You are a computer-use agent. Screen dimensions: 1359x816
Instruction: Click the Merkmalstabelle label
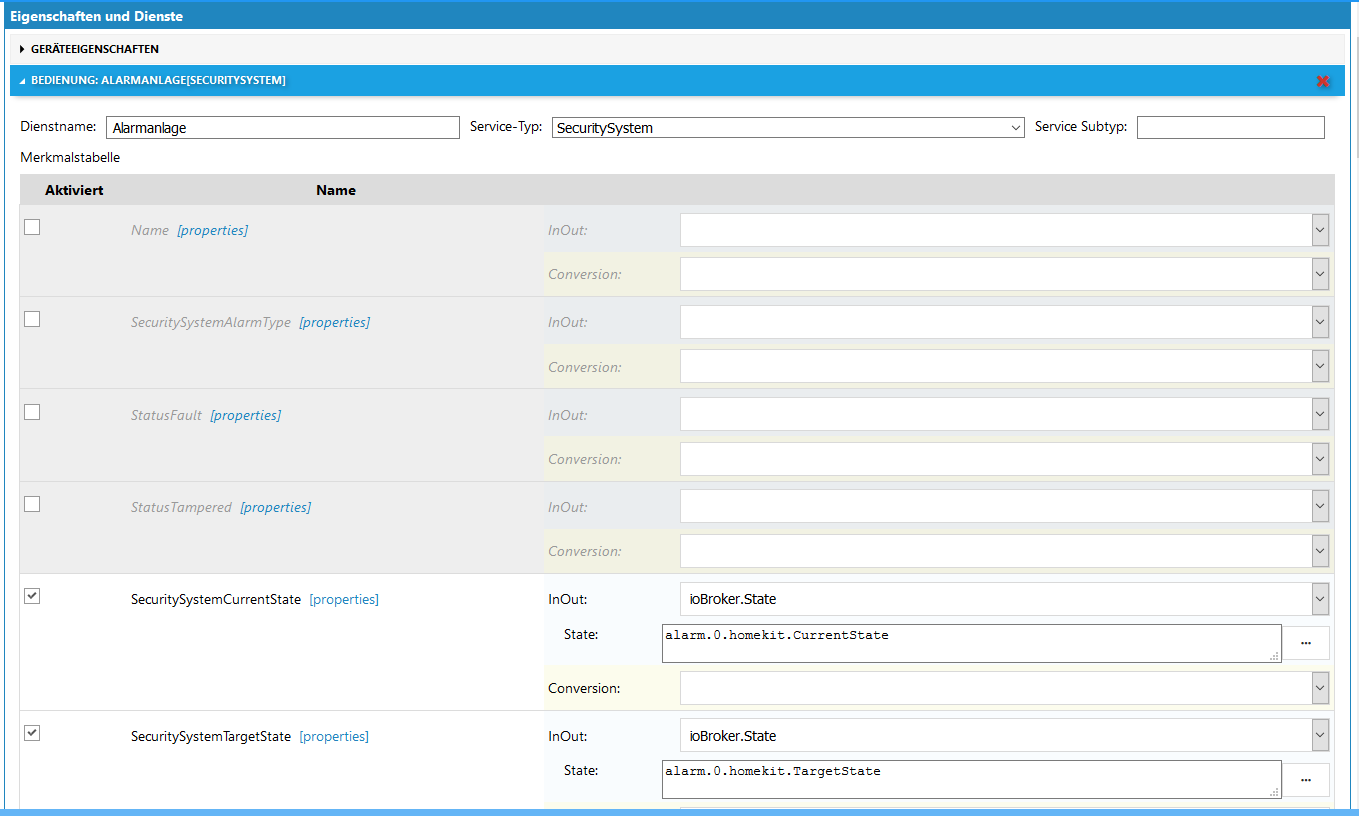tap(70, 158)
